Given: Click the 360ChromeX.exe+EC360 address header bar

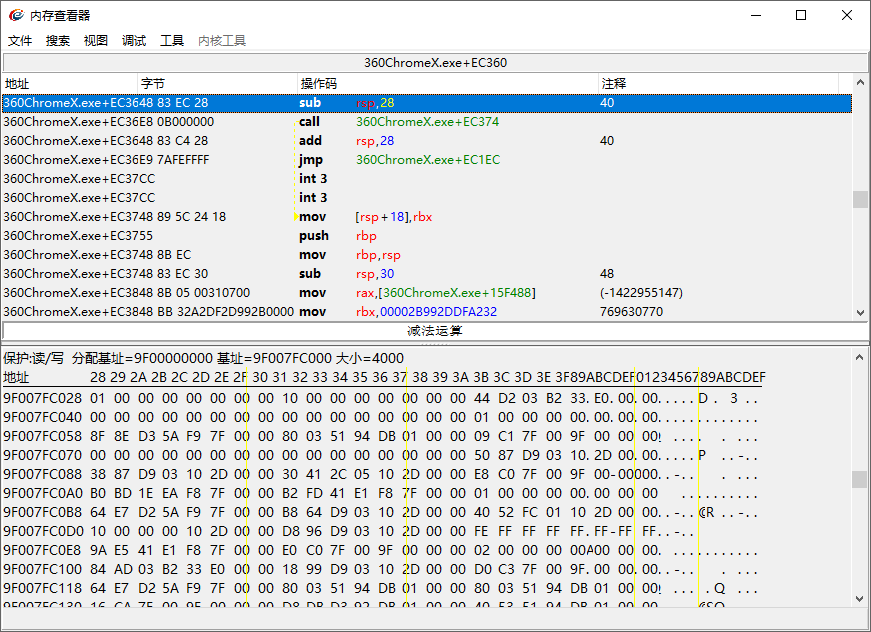Looking at the screenshot, I should coord(436,63).
